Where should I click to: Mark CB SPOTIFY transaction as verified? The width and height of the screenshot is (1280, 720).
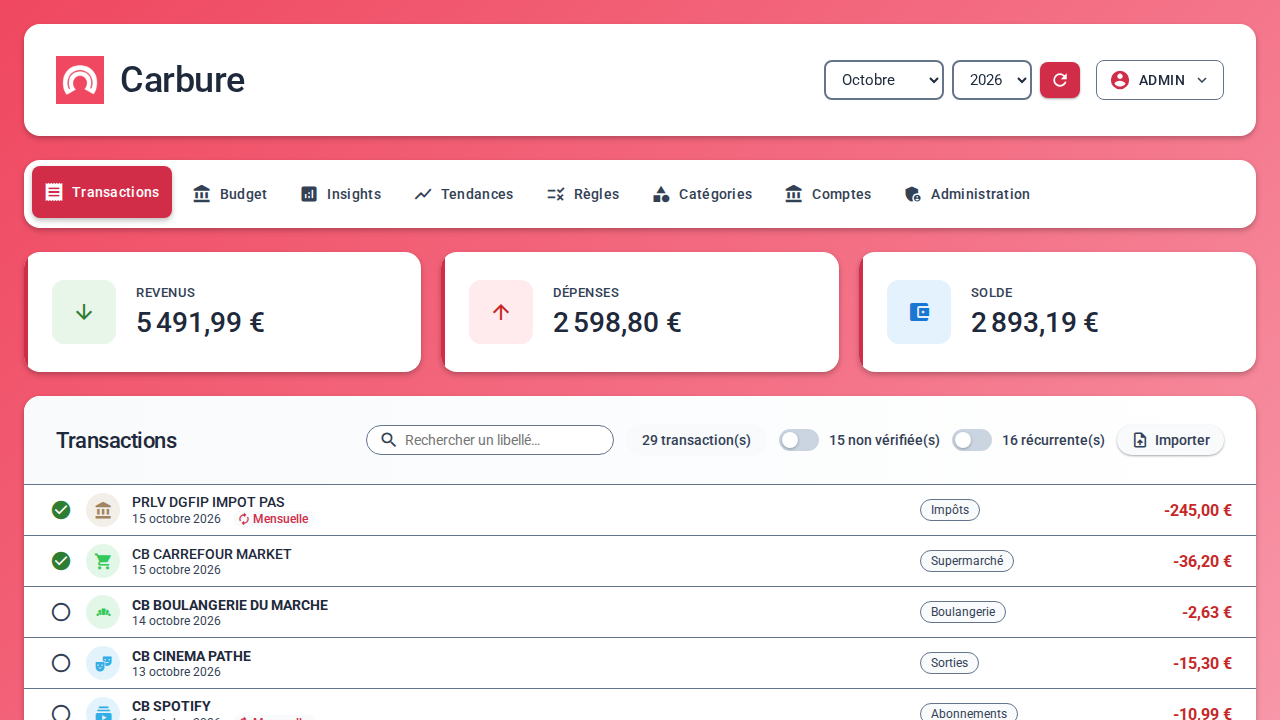[x=61, y=712]
